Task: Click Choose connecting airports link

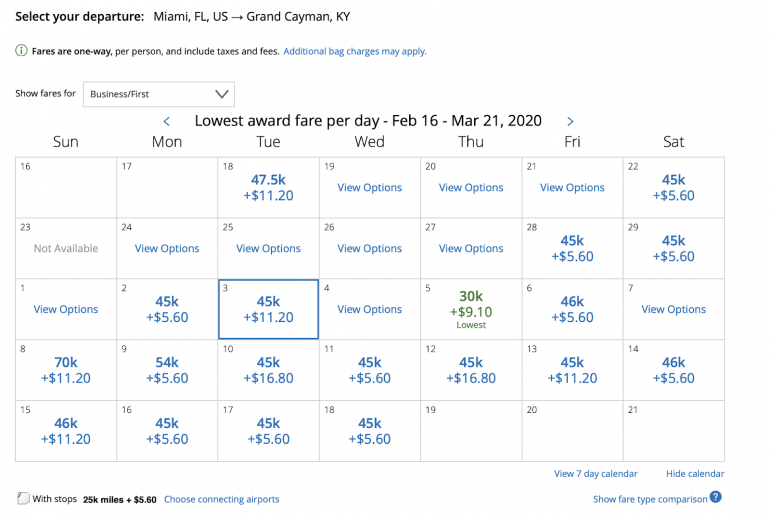Action: (x=221, y=499)
